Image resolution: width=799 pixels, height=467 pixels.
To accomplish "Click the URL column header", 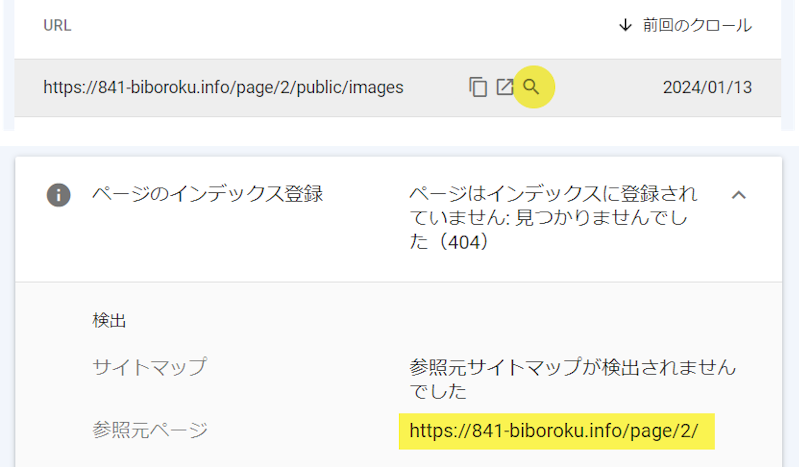I will pos(57,25).
